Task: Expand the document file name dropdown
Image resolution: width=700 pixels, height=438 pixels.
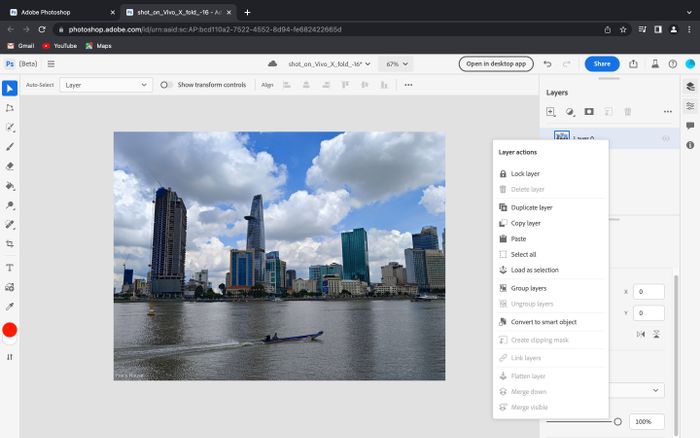Action: [330, 64]
